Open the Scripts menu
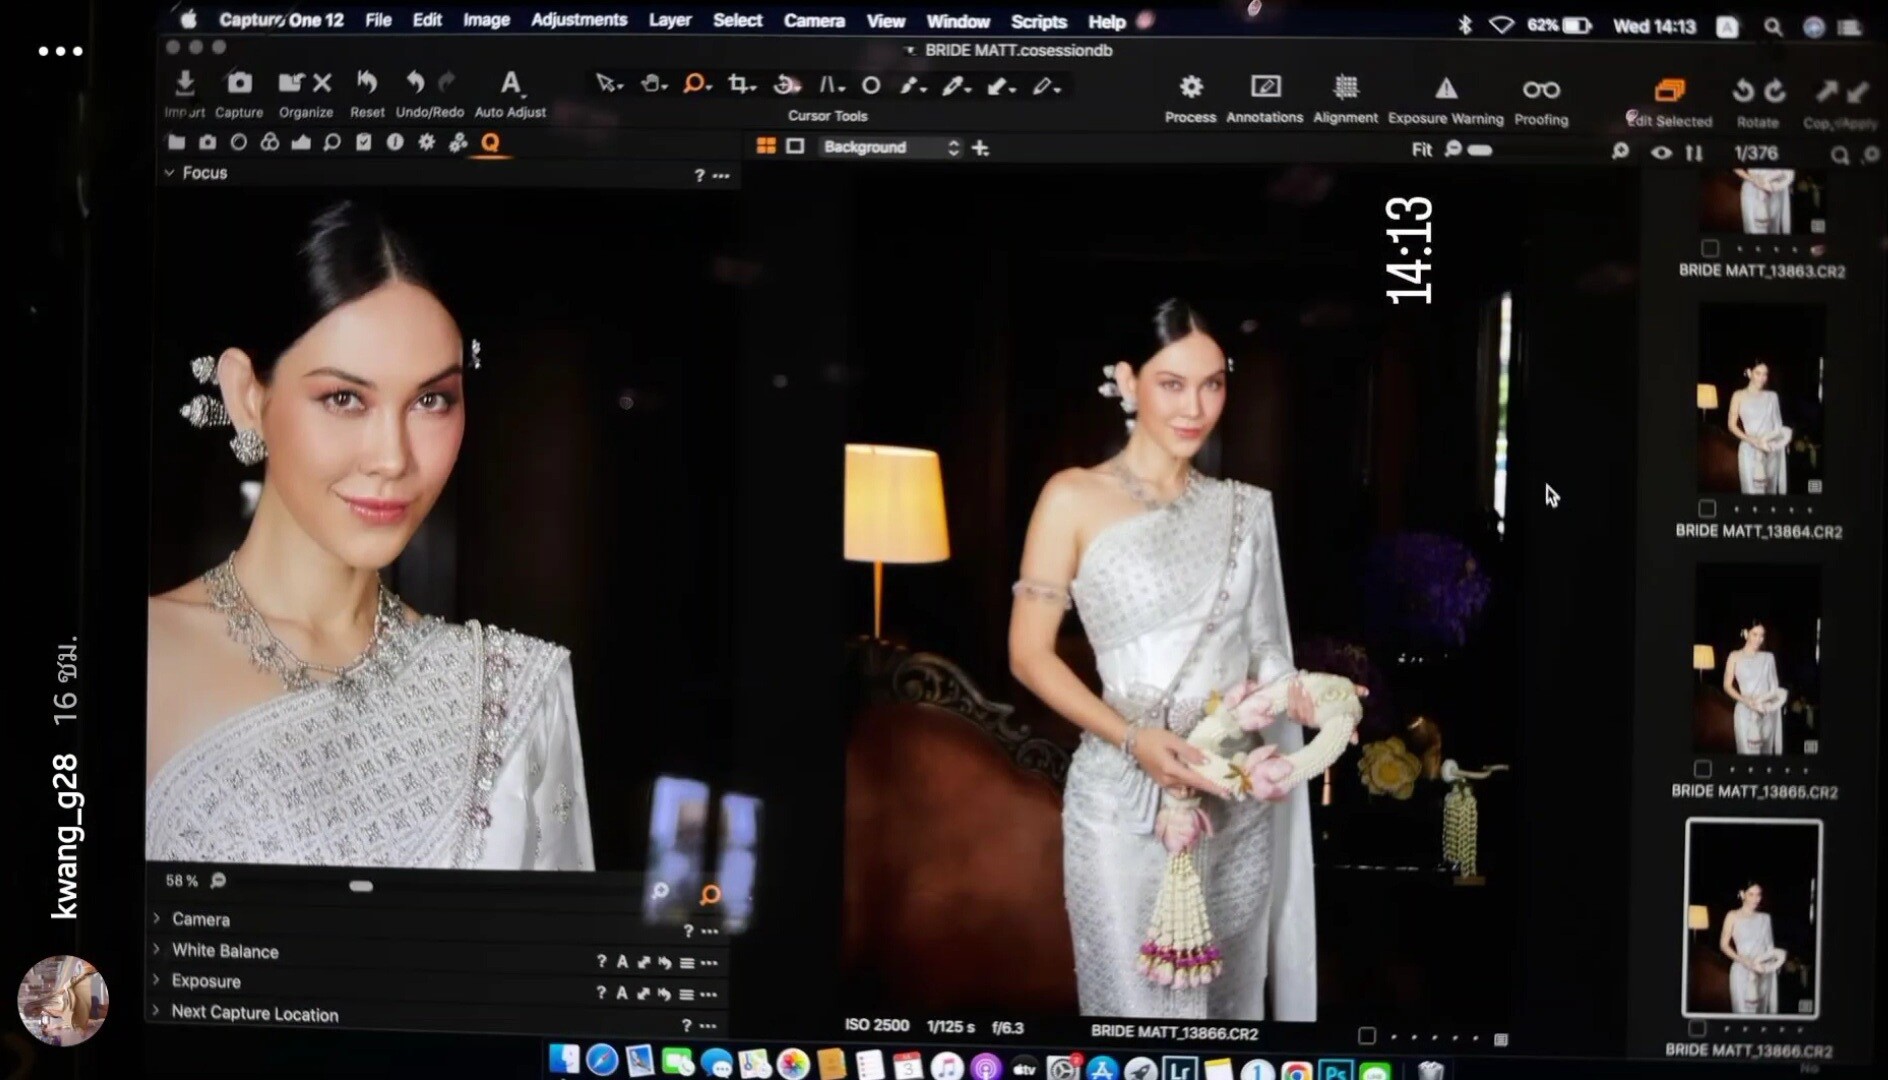This screenshot has width=1888, height=1080. (1038, 22)
